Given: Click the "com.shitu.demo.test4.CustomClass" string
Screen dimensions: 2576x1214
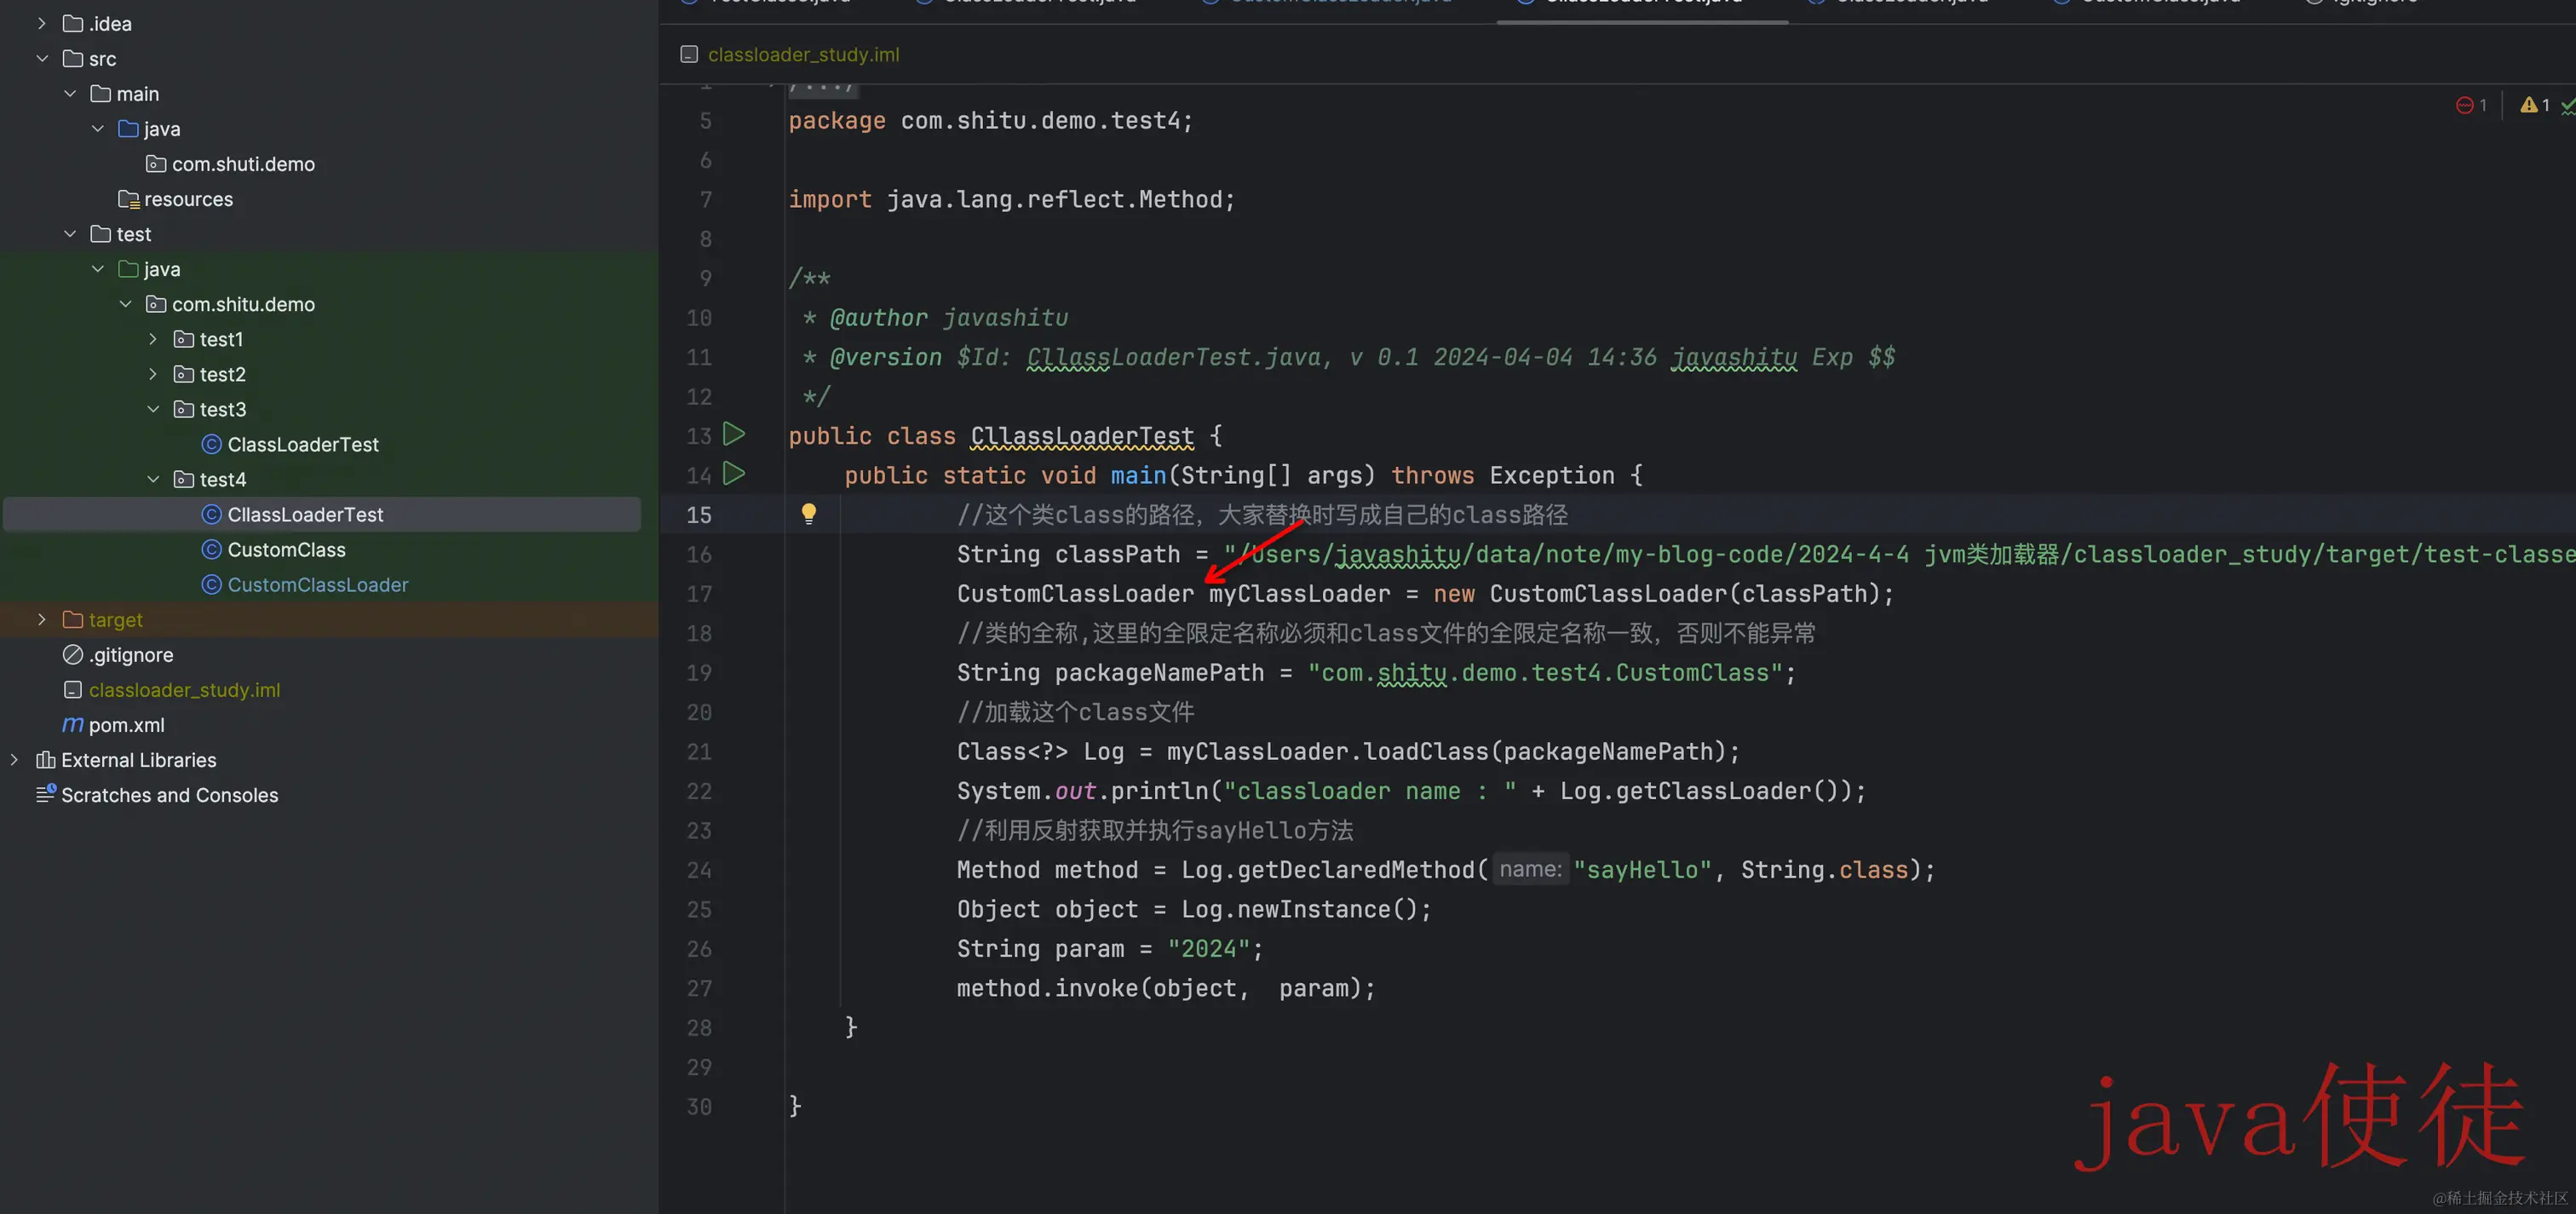Looking at the screenshot, I should (x=1545, y=672).
